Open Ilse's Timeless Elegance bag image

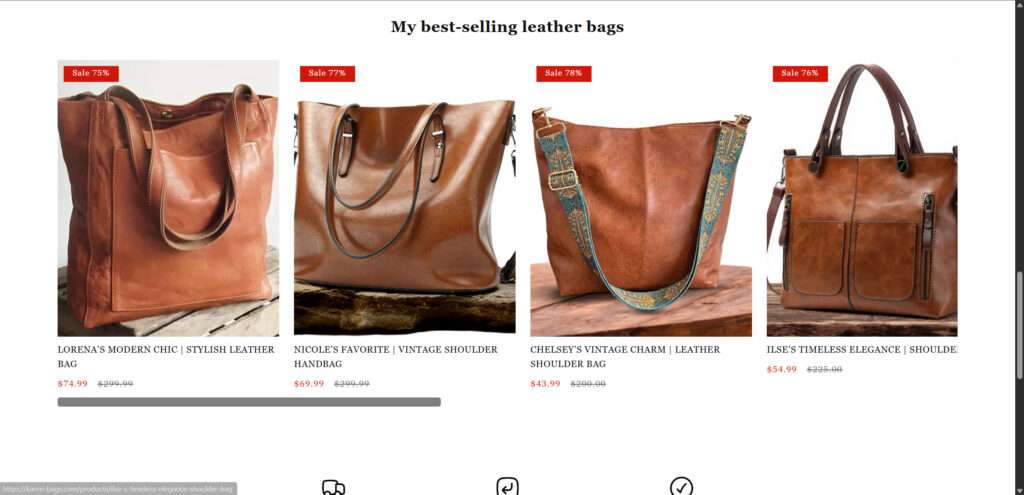tap(862, 198)
